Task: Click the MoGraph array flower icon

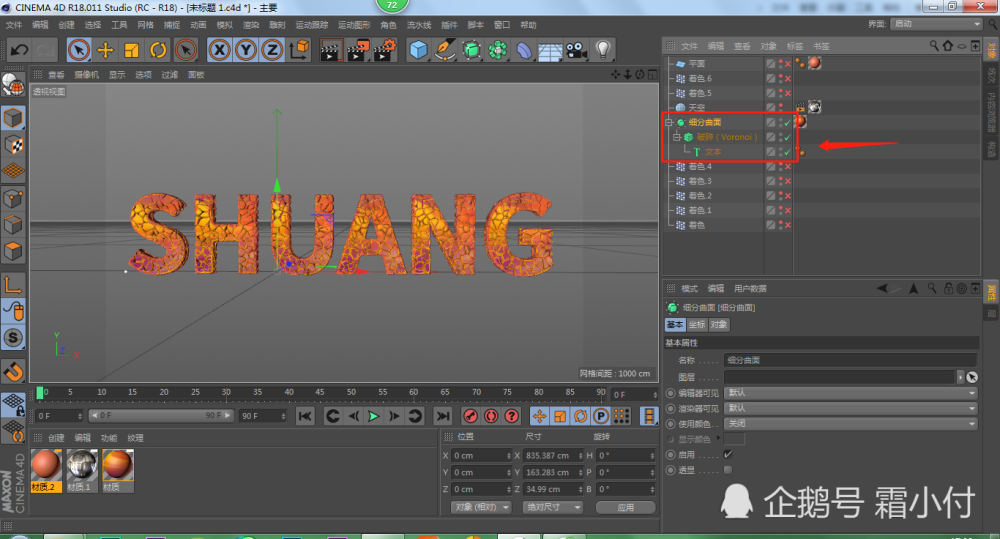Action: point(497,50)
